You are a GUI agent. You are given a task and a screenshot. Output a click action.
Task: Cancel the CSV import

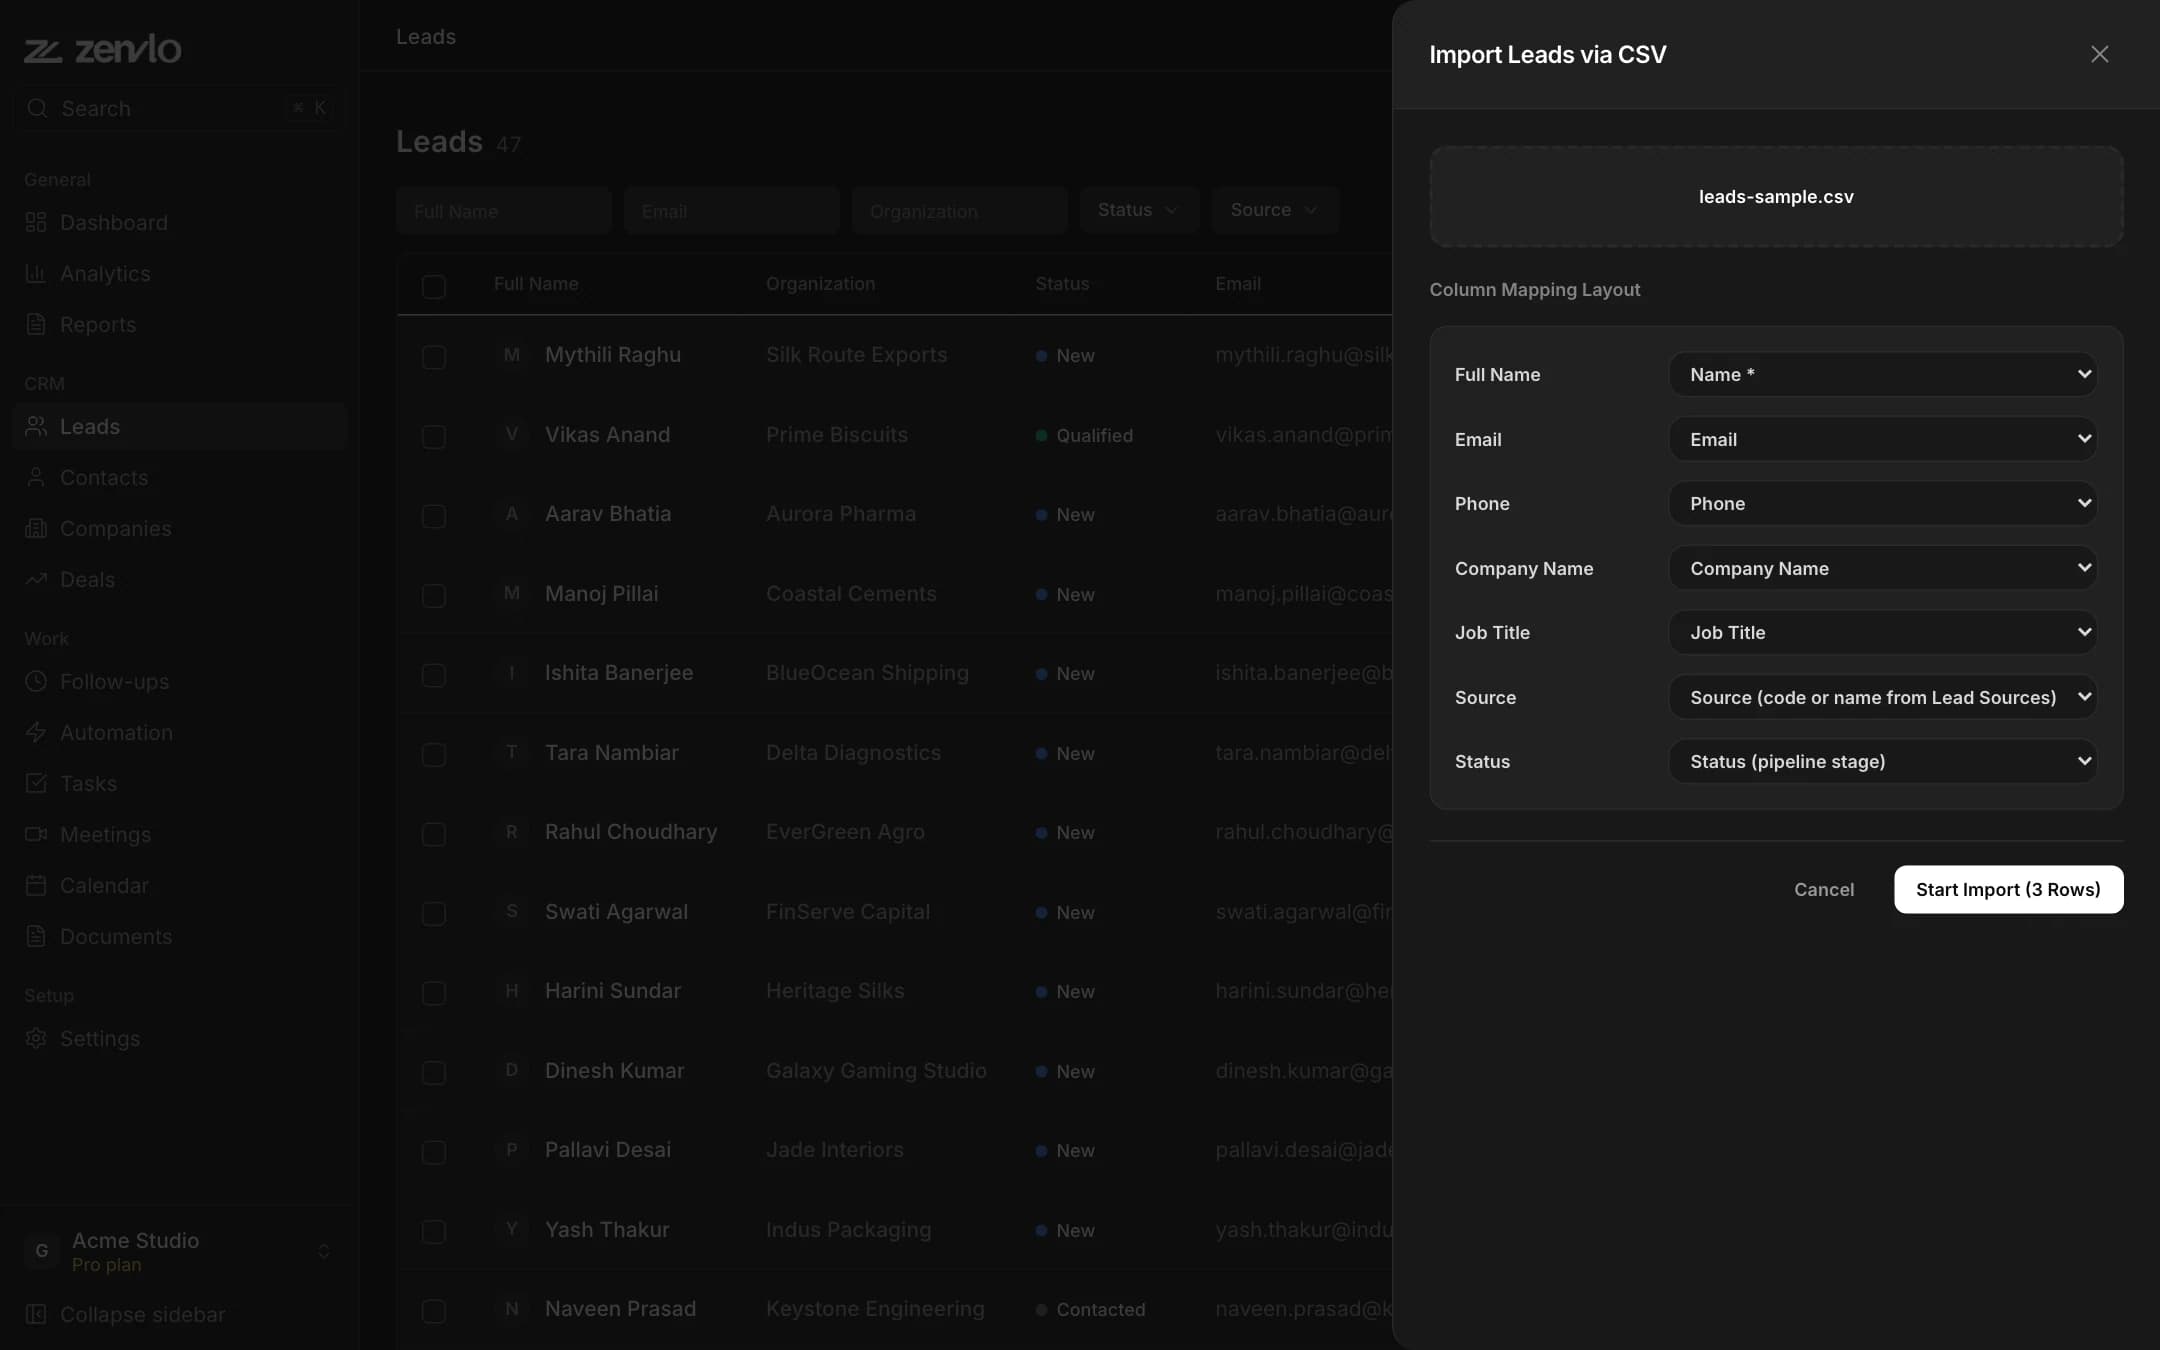(x=1823, y=889)
